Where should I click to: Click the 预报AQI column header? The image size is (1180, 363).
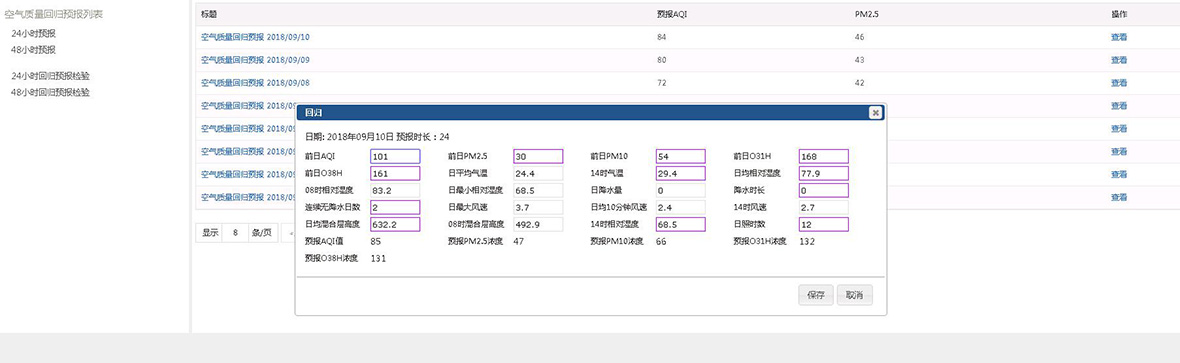[x=671, y=14]
